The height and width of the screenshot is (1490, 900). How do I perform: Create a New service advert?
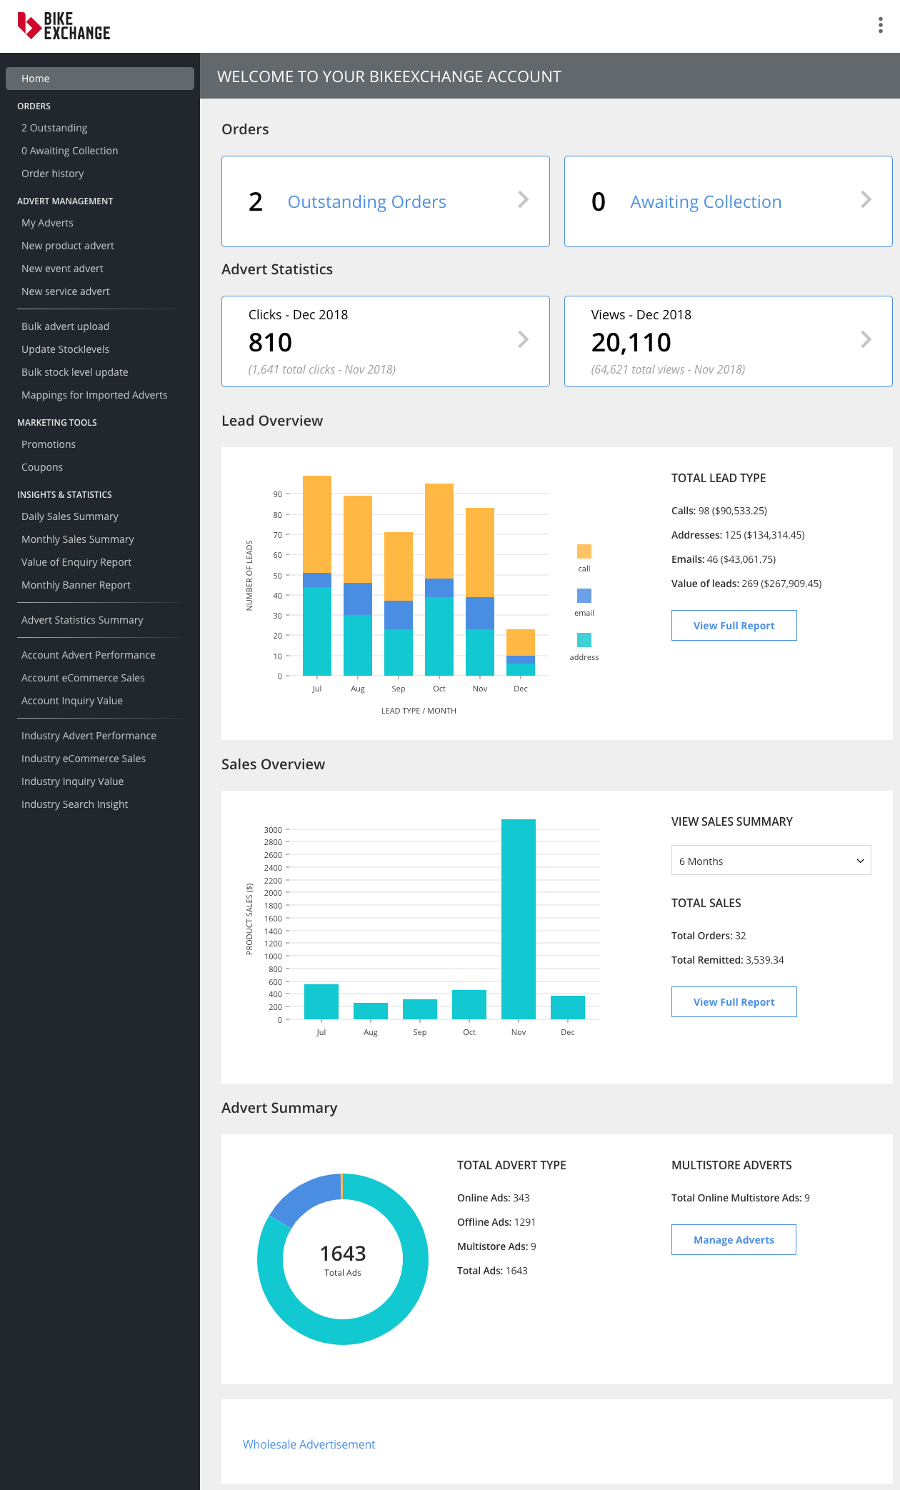66,292
